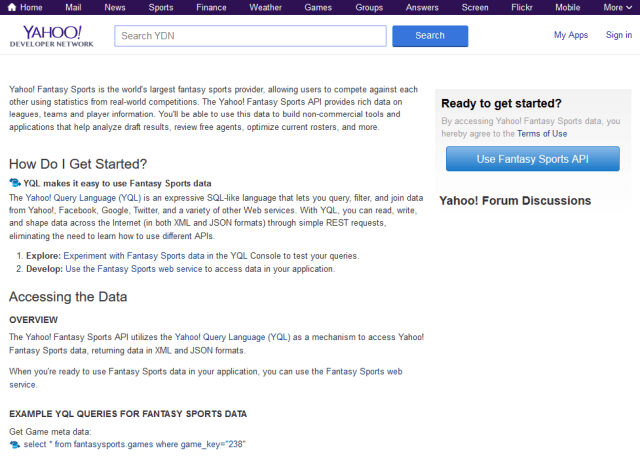
Task: Open the Terms of Use link
Action: click(x=542, y=134)
